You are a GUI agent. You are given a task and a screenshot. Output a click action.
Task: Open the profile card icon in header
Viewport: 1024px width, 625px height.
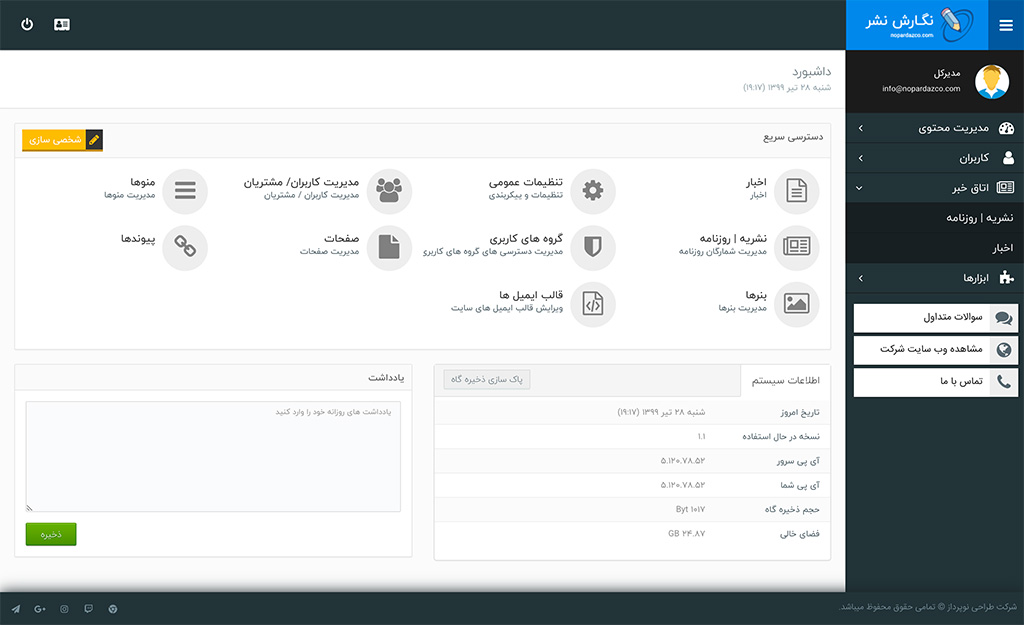click(x=62, y=24)
